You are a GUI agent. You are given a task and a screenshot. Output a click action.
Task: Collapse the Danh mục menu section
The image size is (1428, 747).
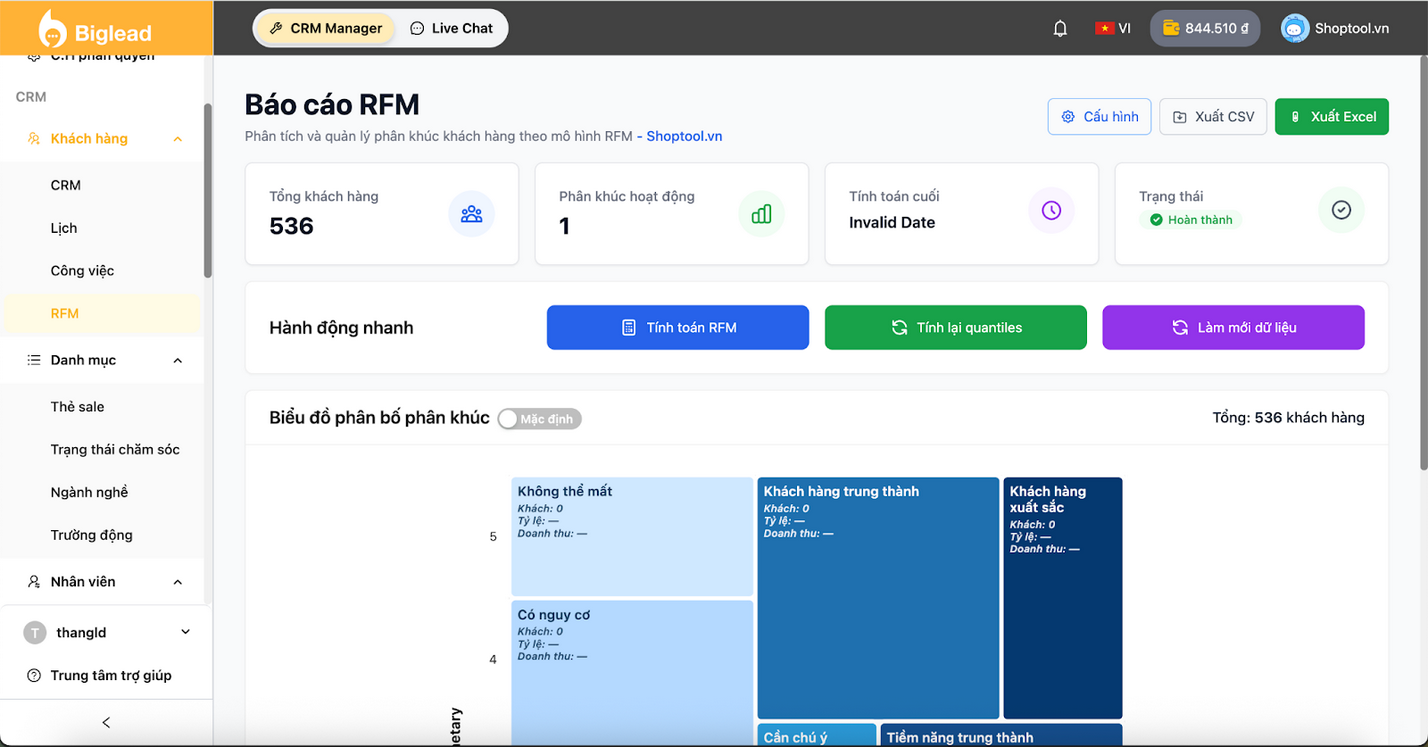click(x=178, y=360)
